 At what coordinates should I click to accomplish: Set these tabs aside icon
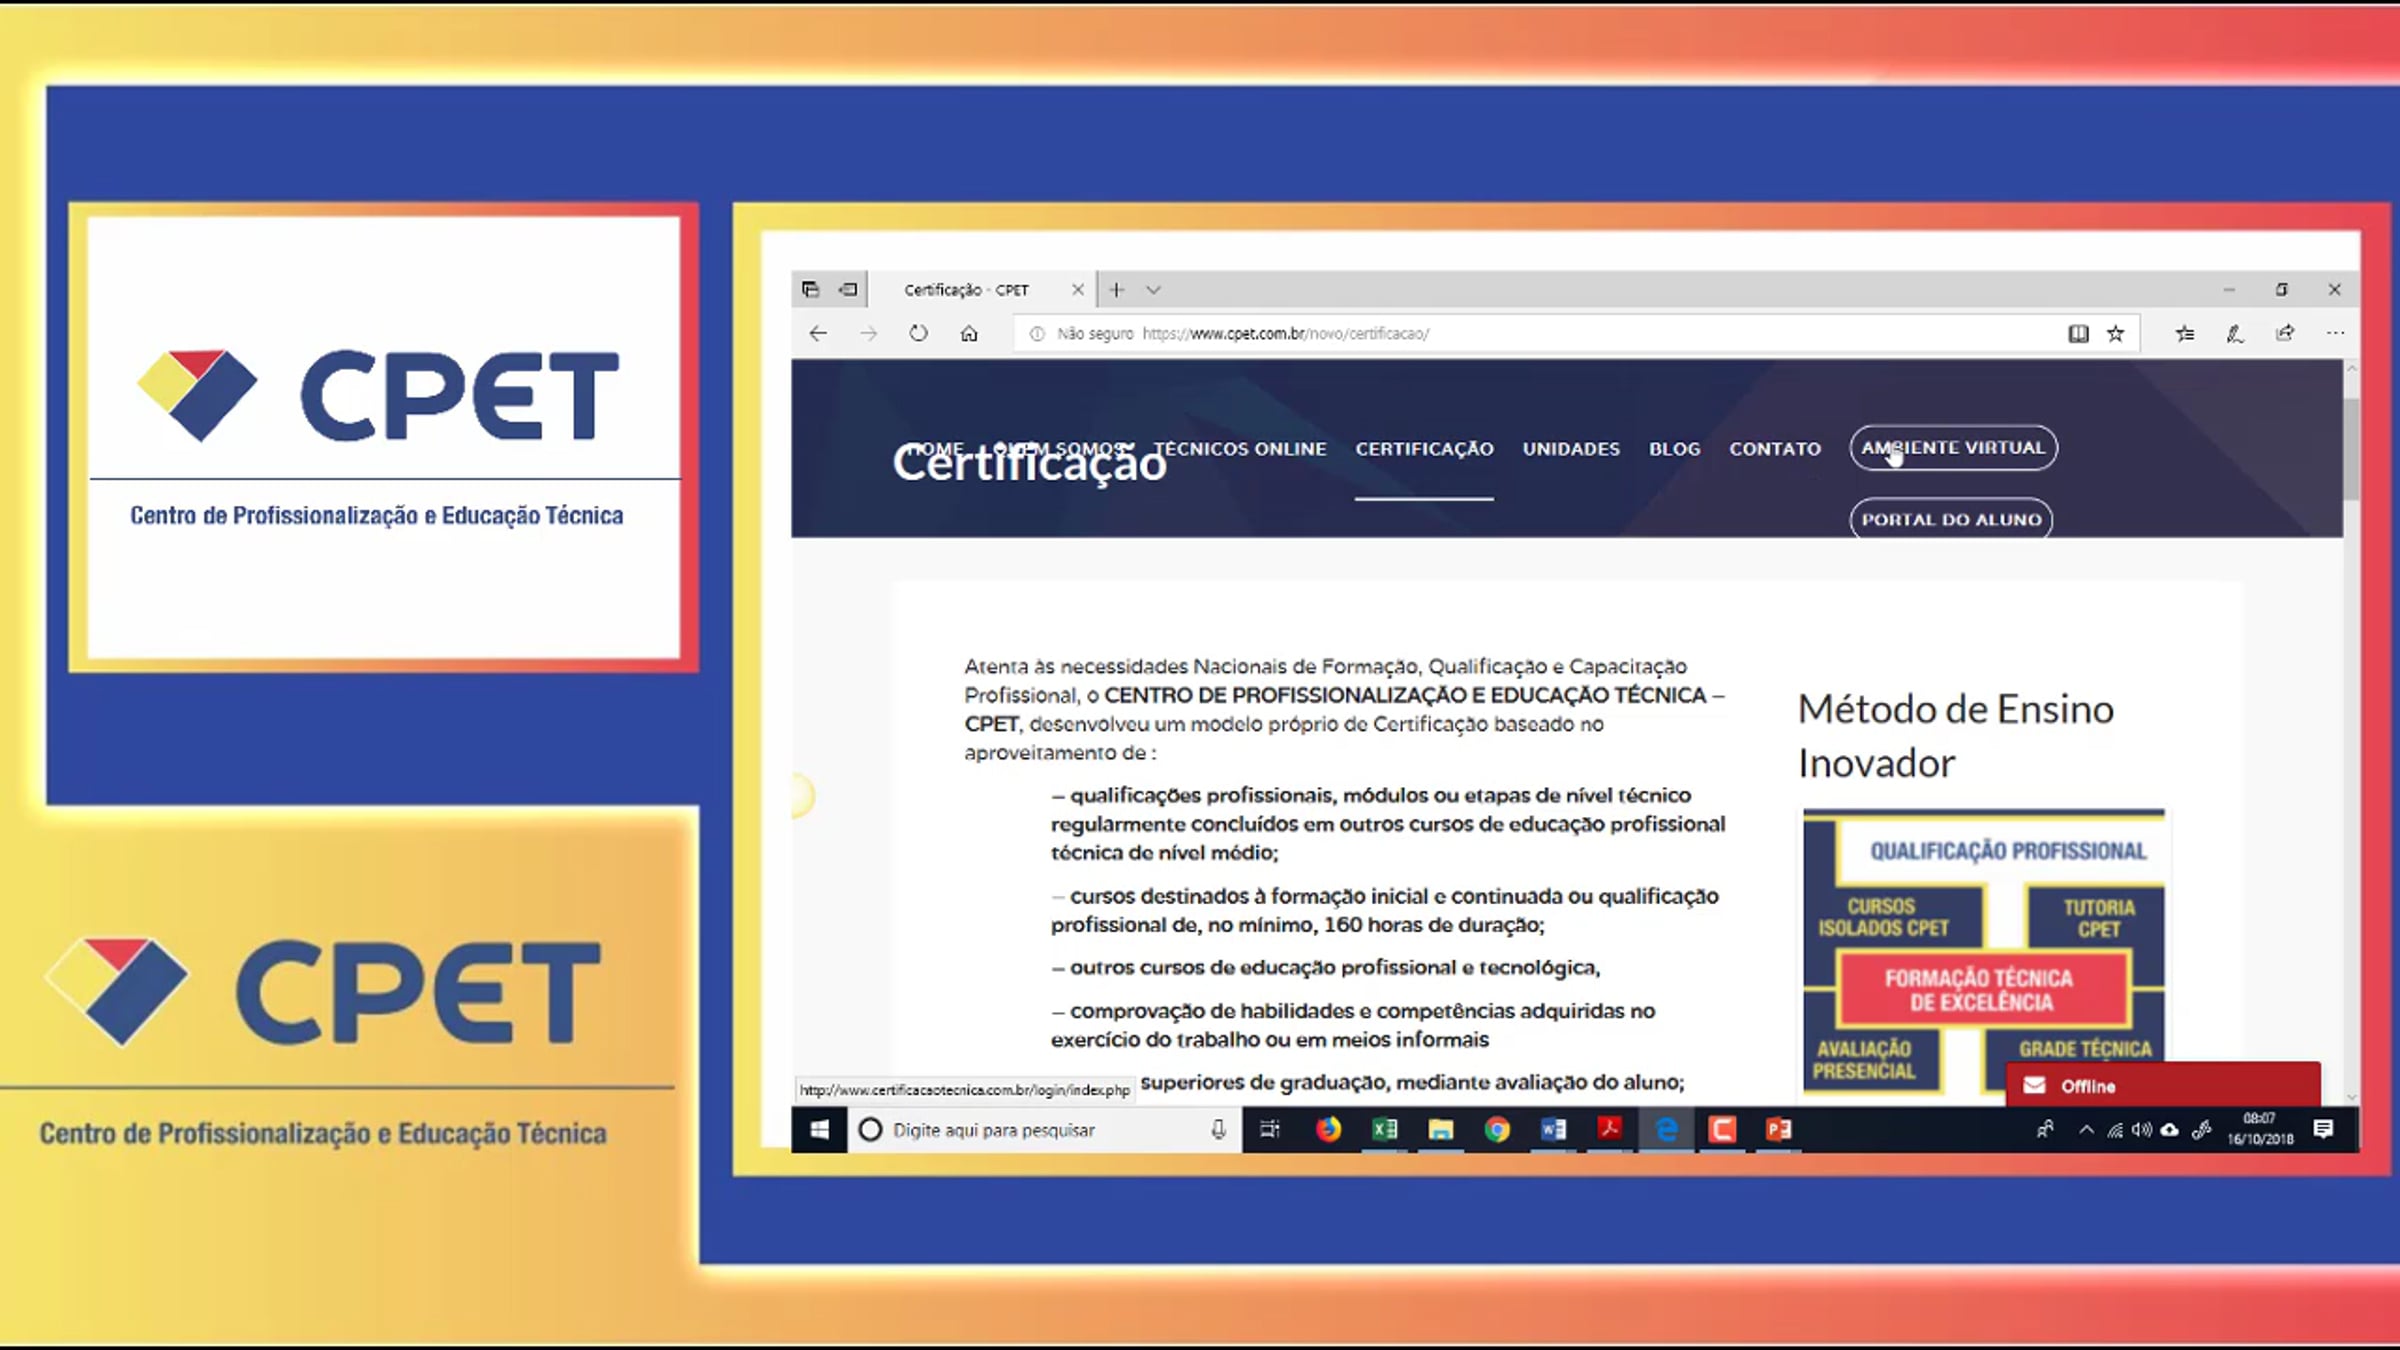[848, 290]
